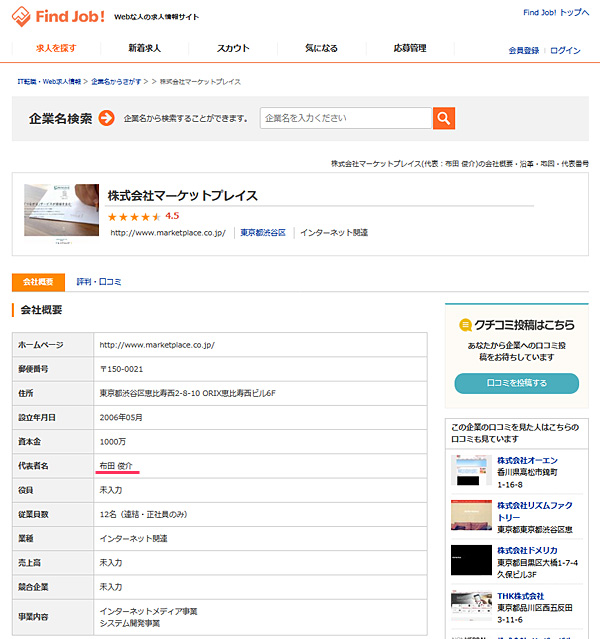
Task: Click the 12名（連結・正社員のみ） employee count
Action: (x=143, y=514)
